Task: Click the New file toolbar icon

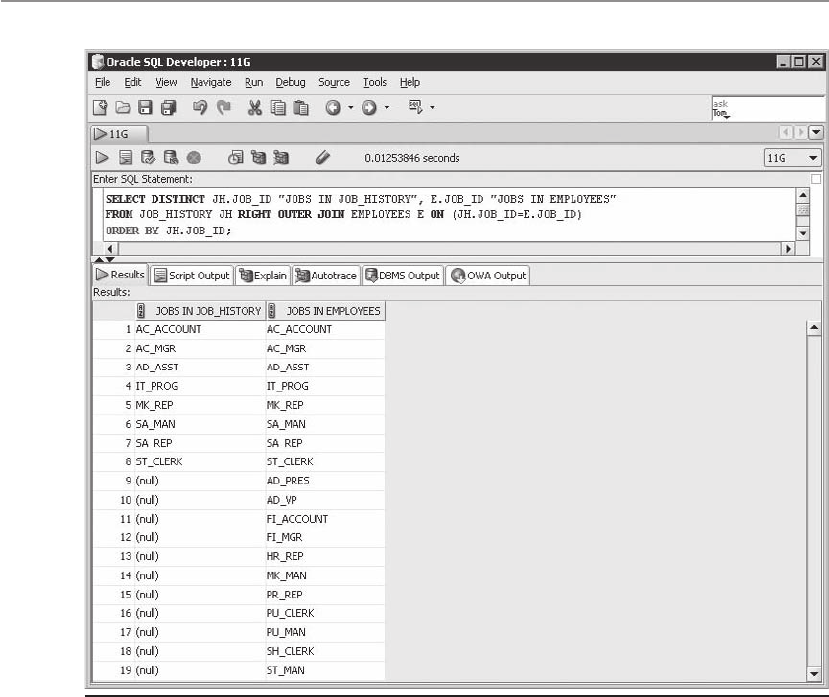Action: [x=100, y=108]
